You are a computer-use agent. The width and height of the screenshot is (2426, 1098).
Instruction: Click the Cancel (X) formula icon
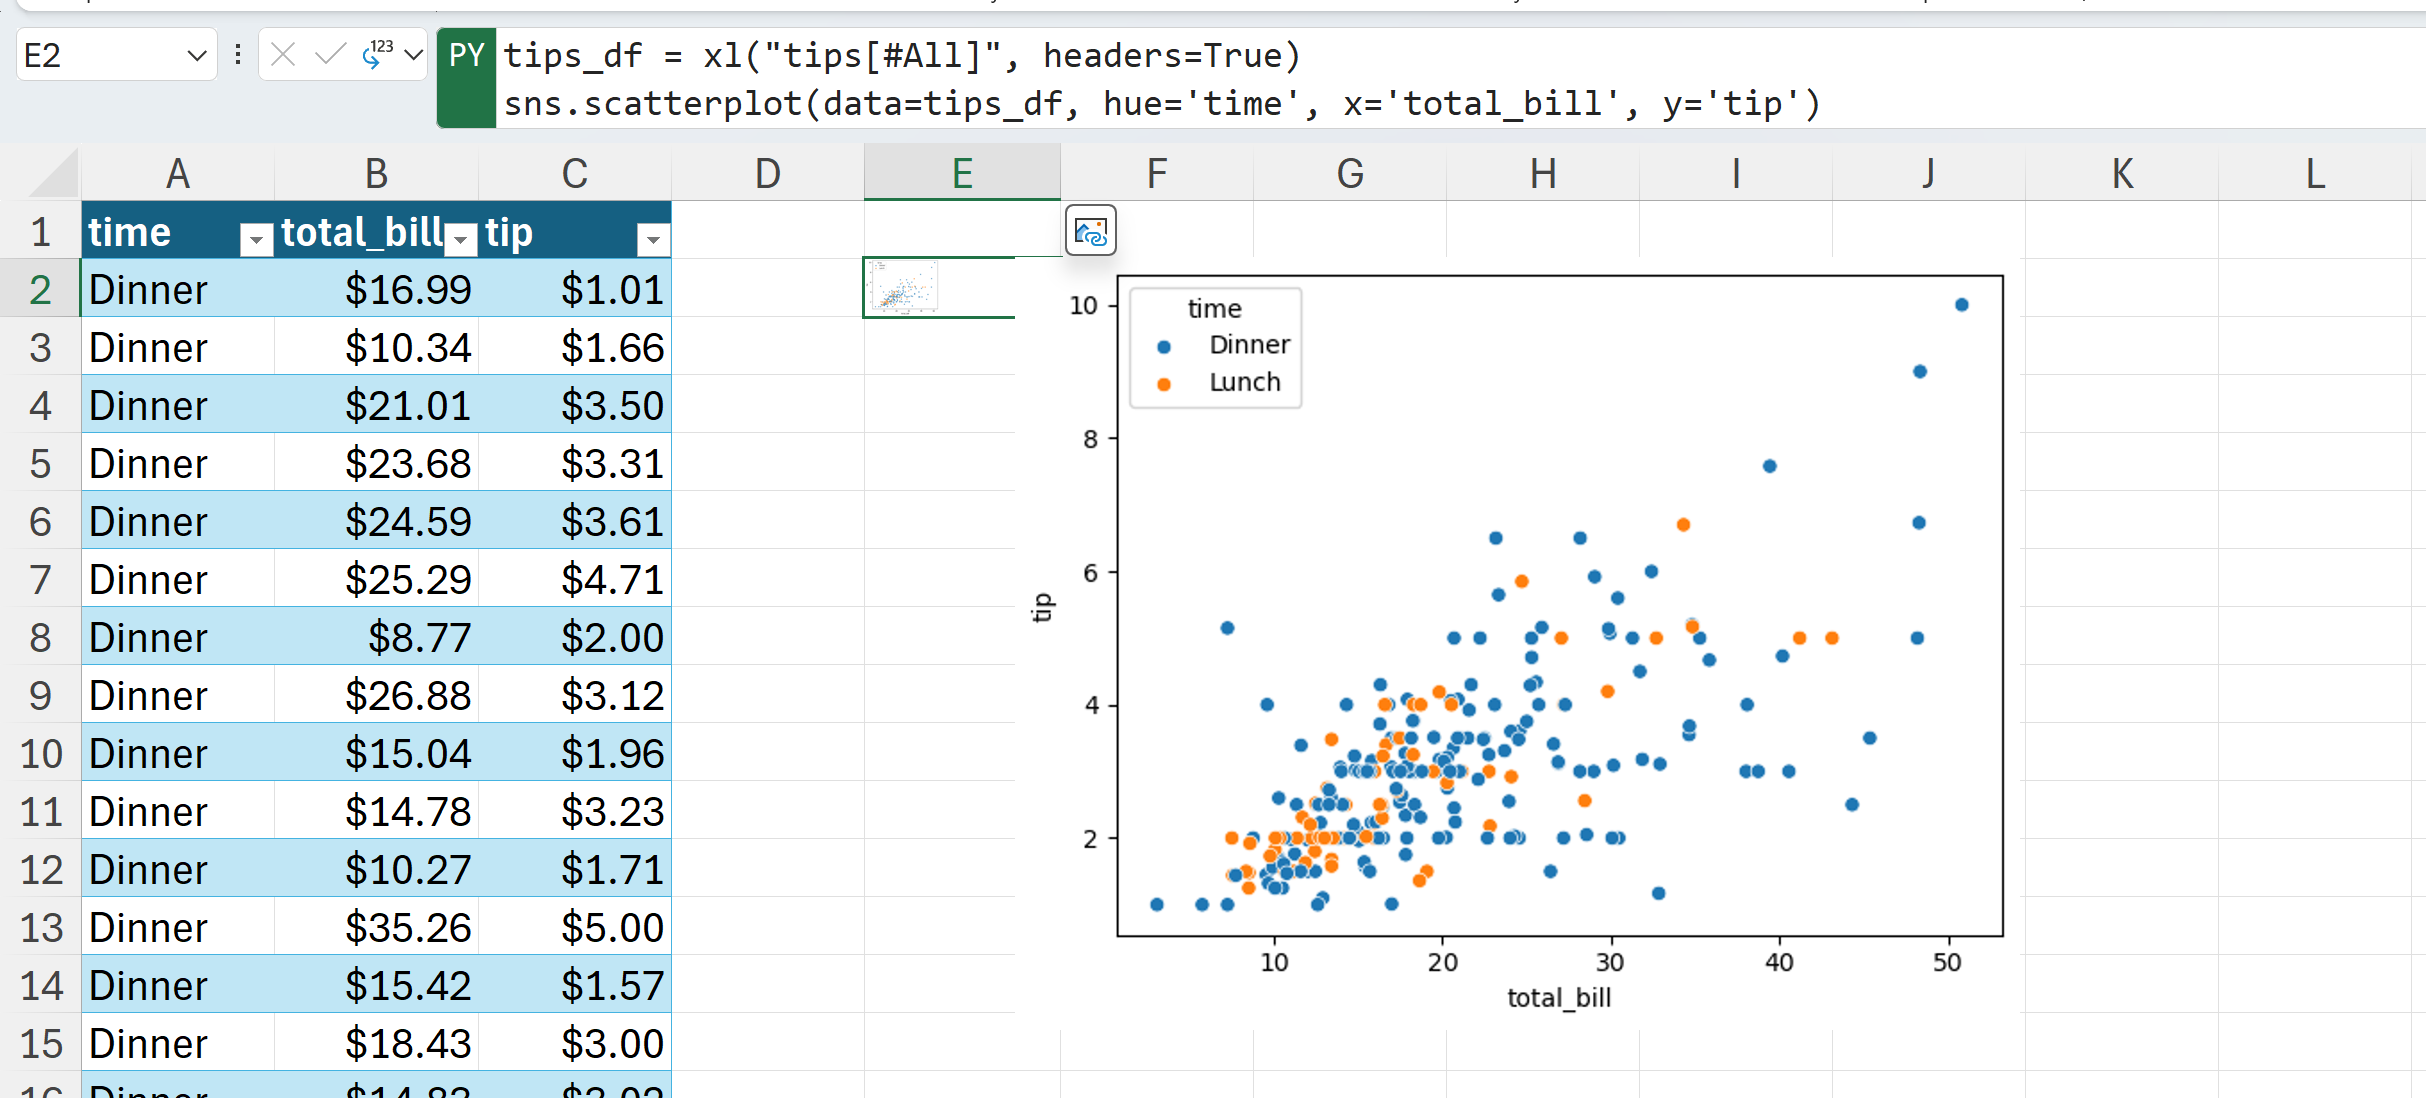click(283, 55)
